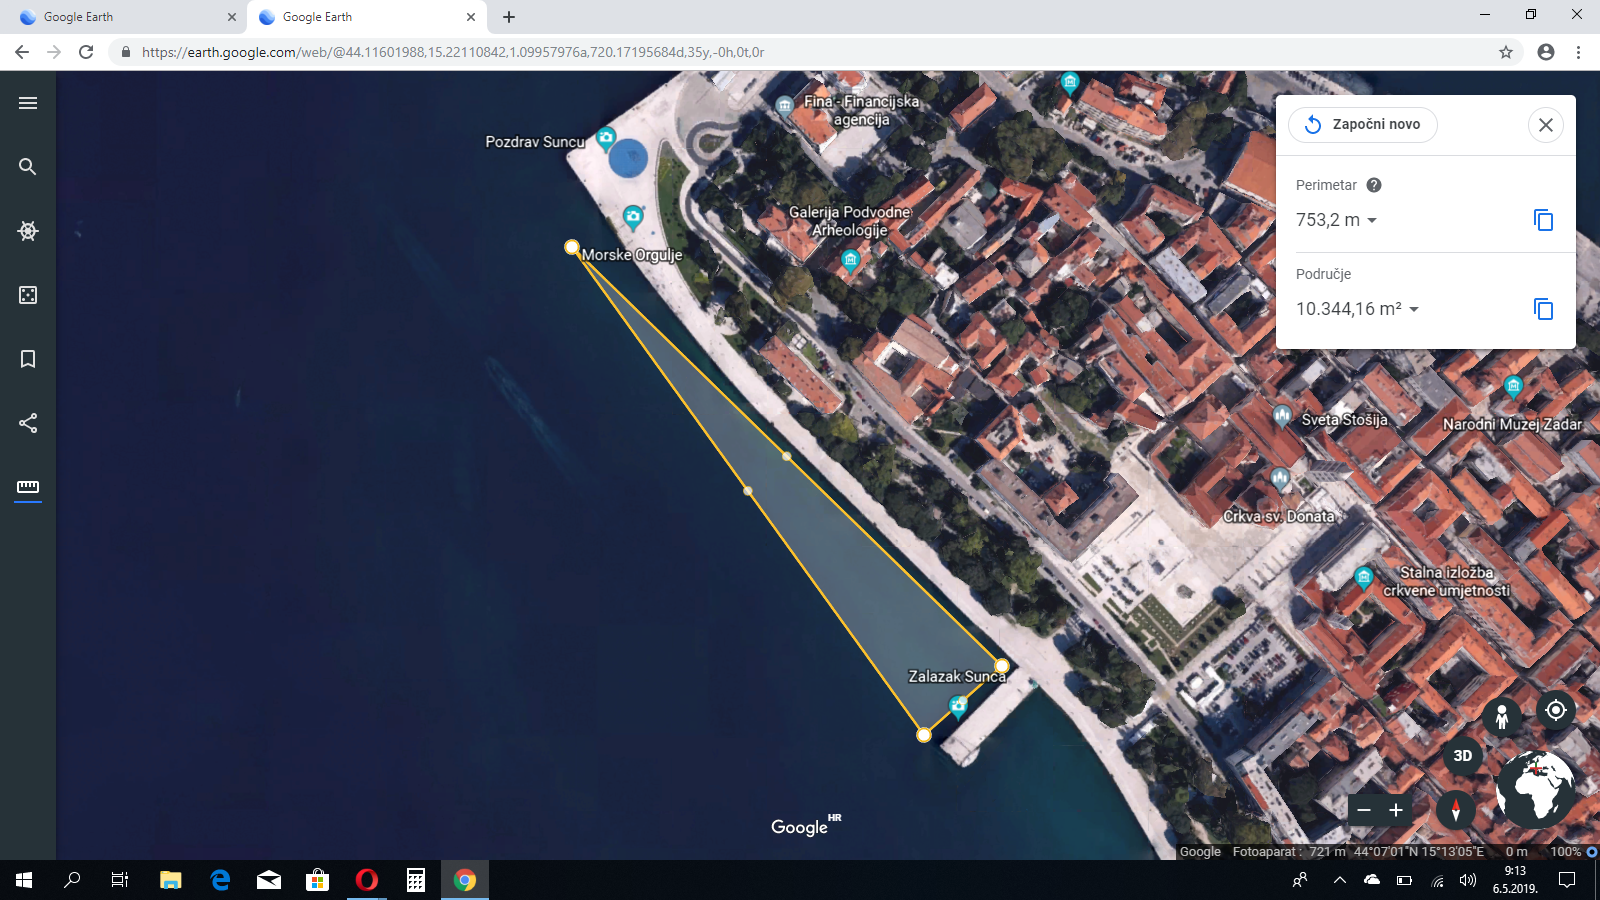Bookmark this page with star icon
The width and height of the screenshot is (1600, 900).
pos(1505,52)
